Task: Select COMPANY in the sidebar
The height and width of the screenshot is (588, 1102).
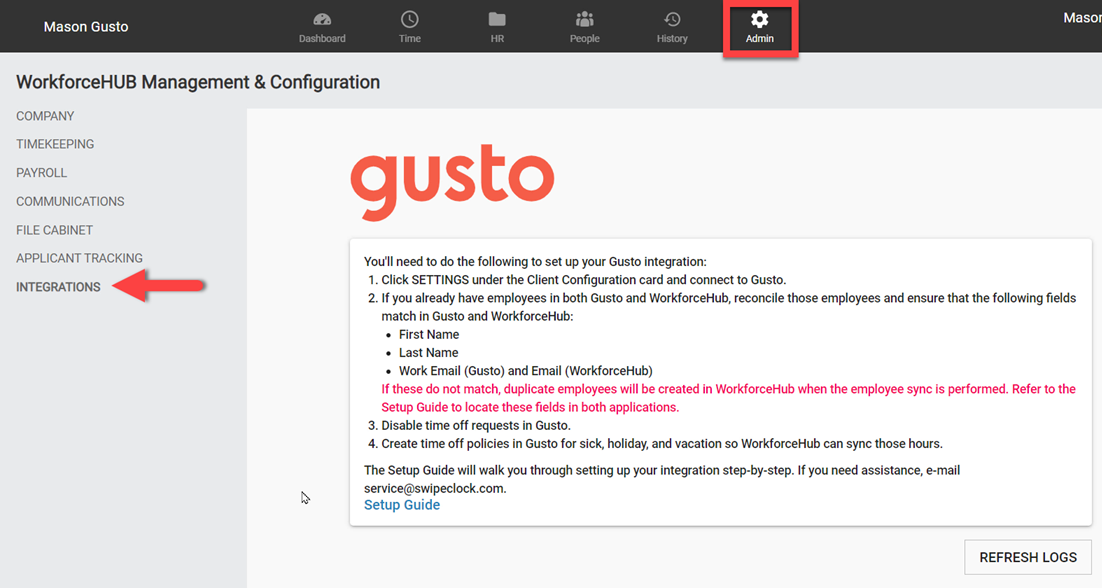Action: point(45,115)
